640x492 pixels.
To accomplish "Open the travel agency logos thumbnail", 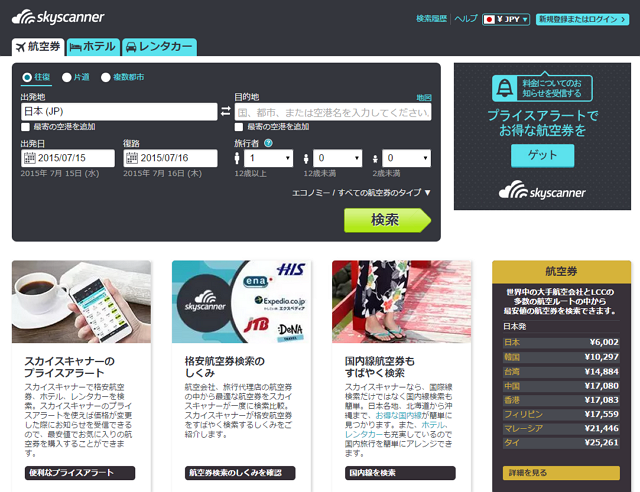I will (x=241, y=302).
